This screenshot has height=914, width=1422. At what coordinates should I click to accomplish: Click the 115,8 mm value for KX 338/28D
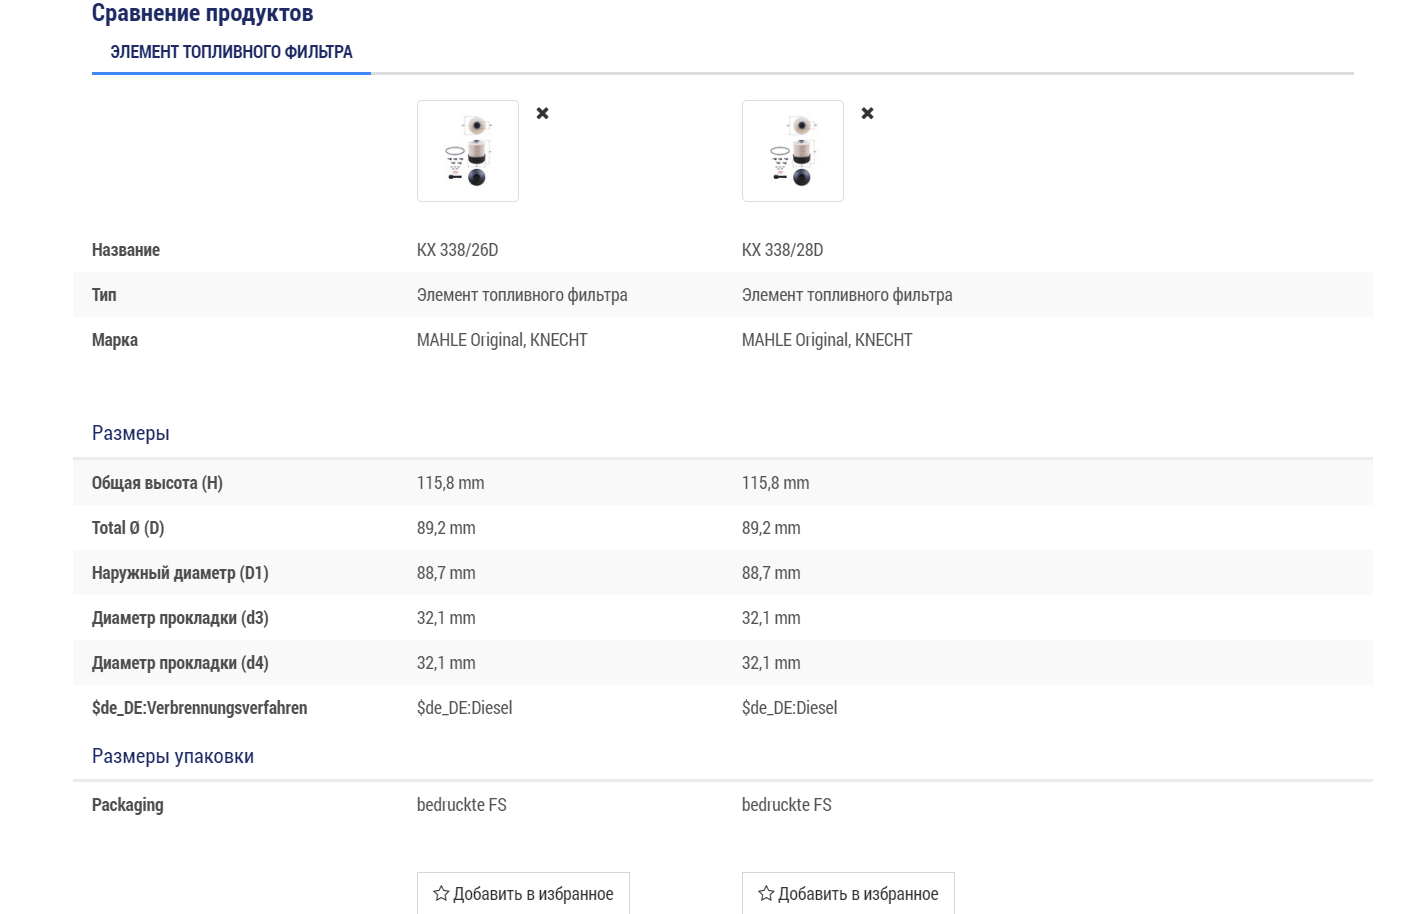tap(776, 483)
